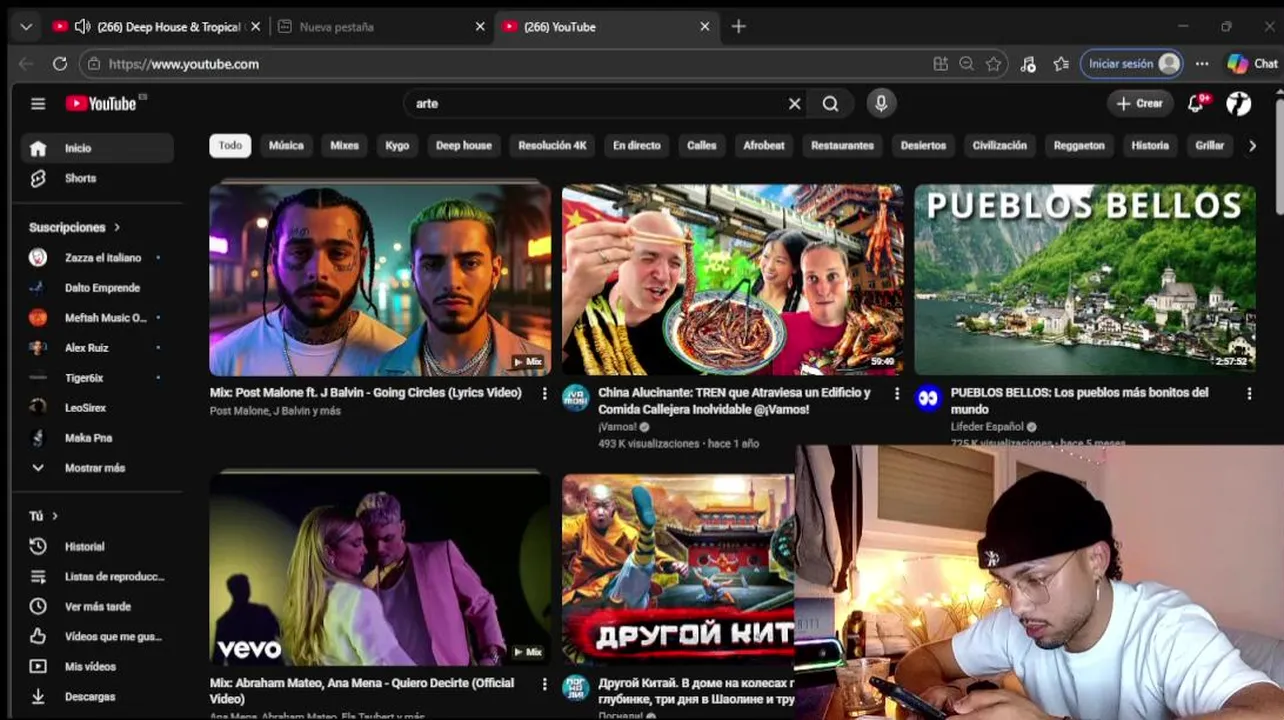Open the Dalto Emprende subscription
The height and width of the screenshot is (720, 1284).
click(x=97, y=288)
